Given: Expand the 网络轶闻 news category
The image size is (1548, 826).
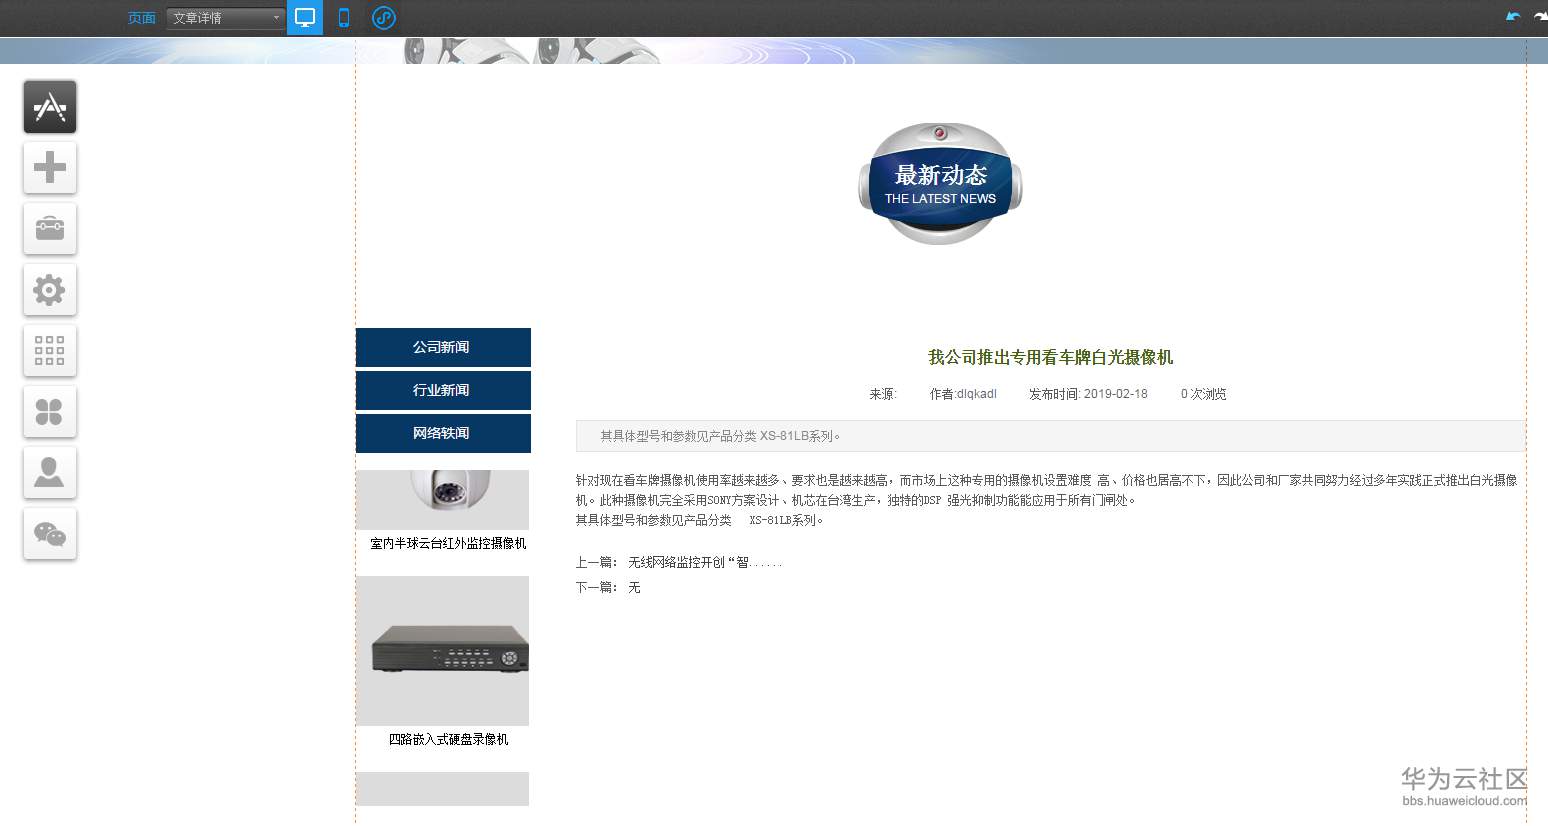Looking at the screenshot, I should point(442,433).
